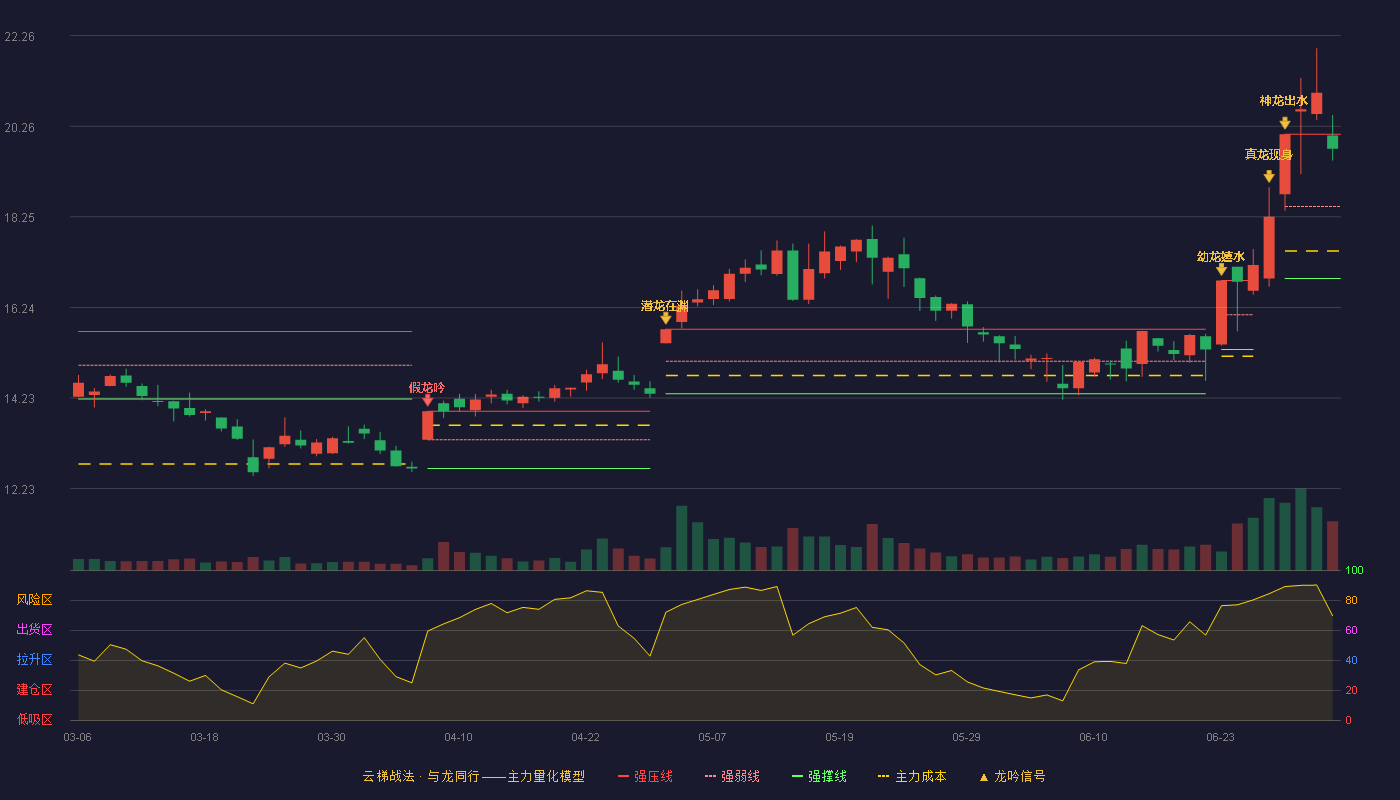
Task: Toggle the 强弱线 legend entry
Action: (x=732, y=776)
